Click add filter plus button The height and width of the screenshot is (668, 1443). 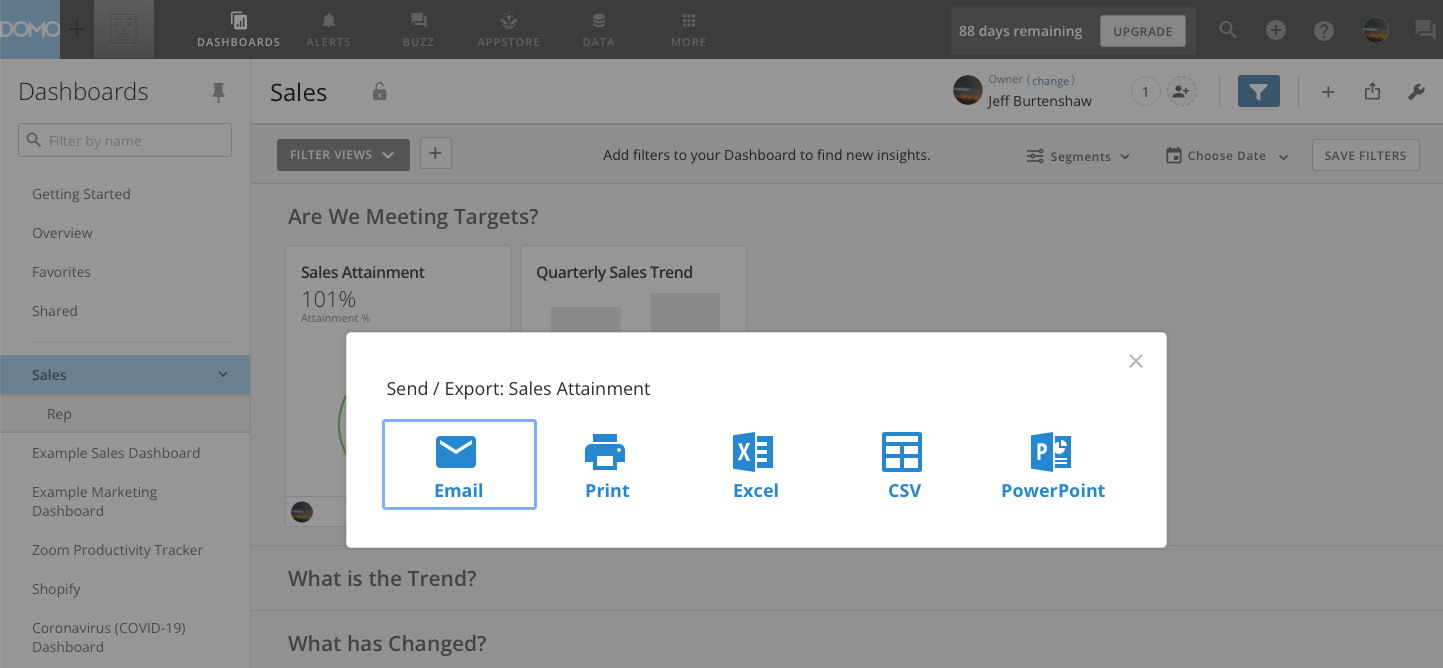click(436, 154)
